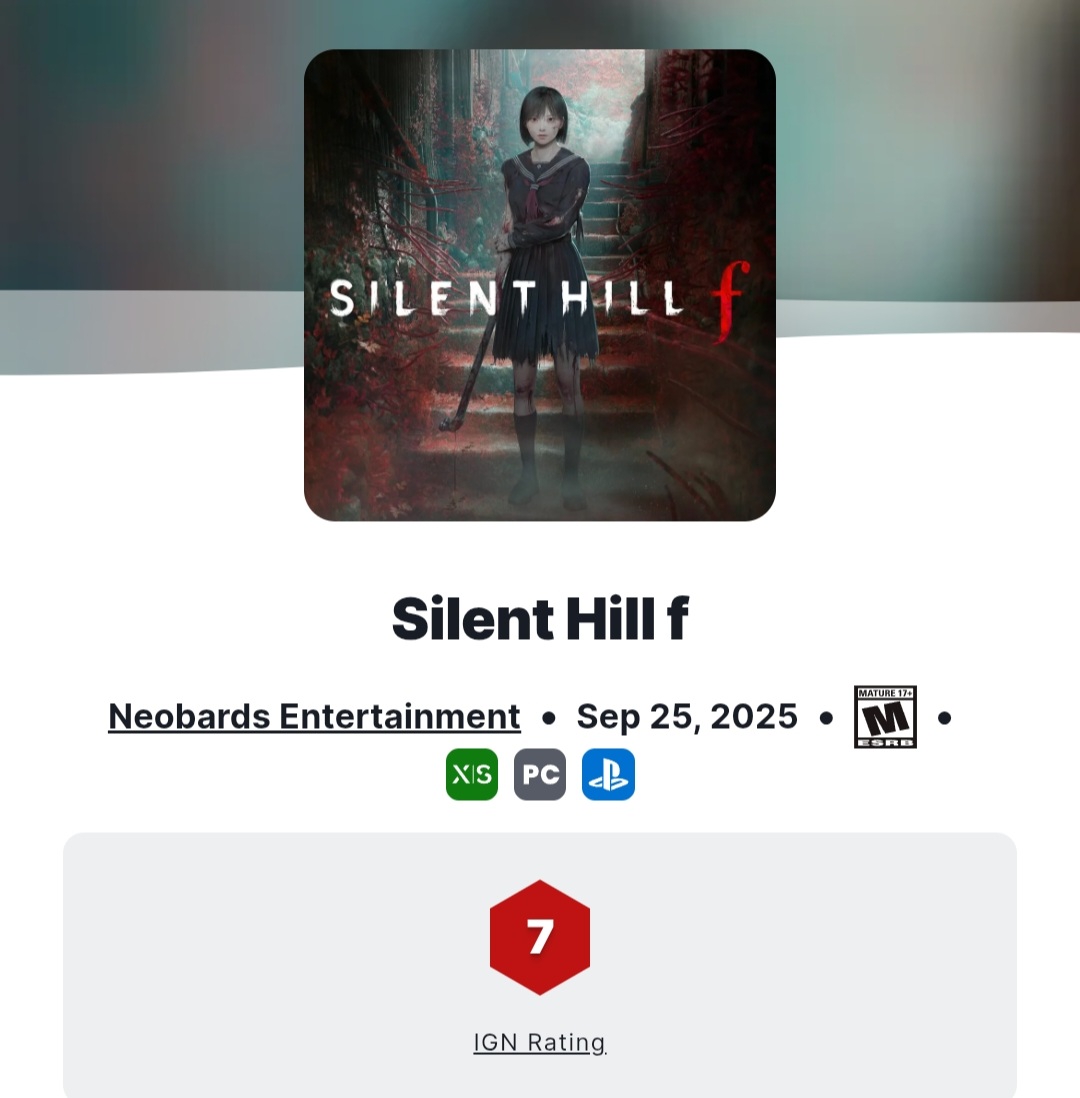Viewport: 1080px width, 1098px height.
Task: Tap the blue PlayStation platform icon
Action: 608,774
